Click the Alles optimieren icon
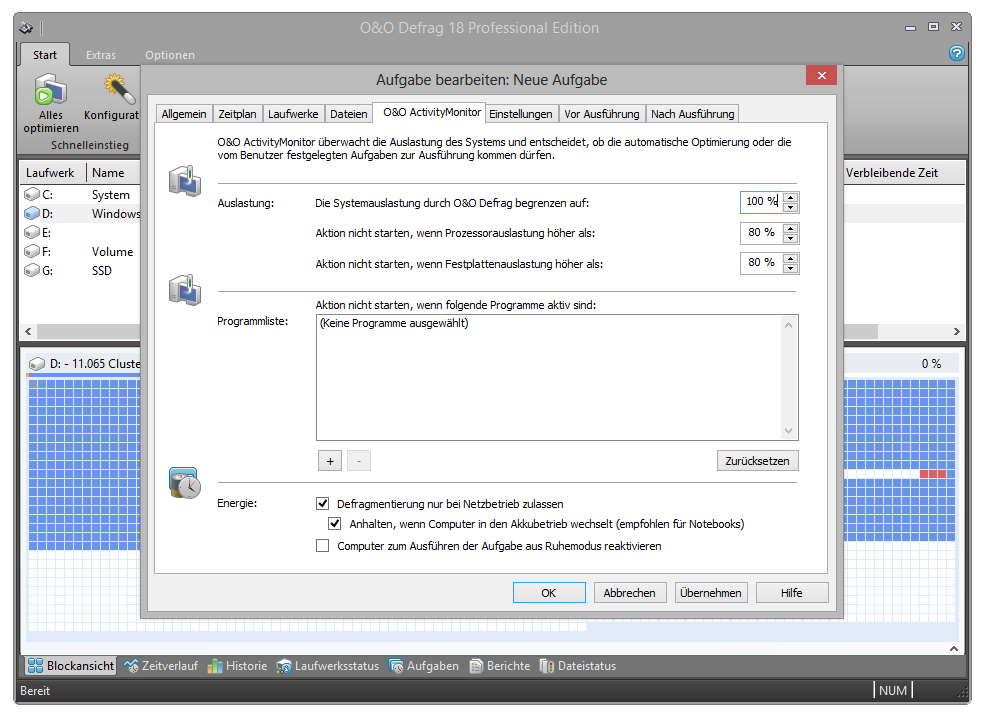The height and width of the screenshot is (720, 985). point(50,89)
